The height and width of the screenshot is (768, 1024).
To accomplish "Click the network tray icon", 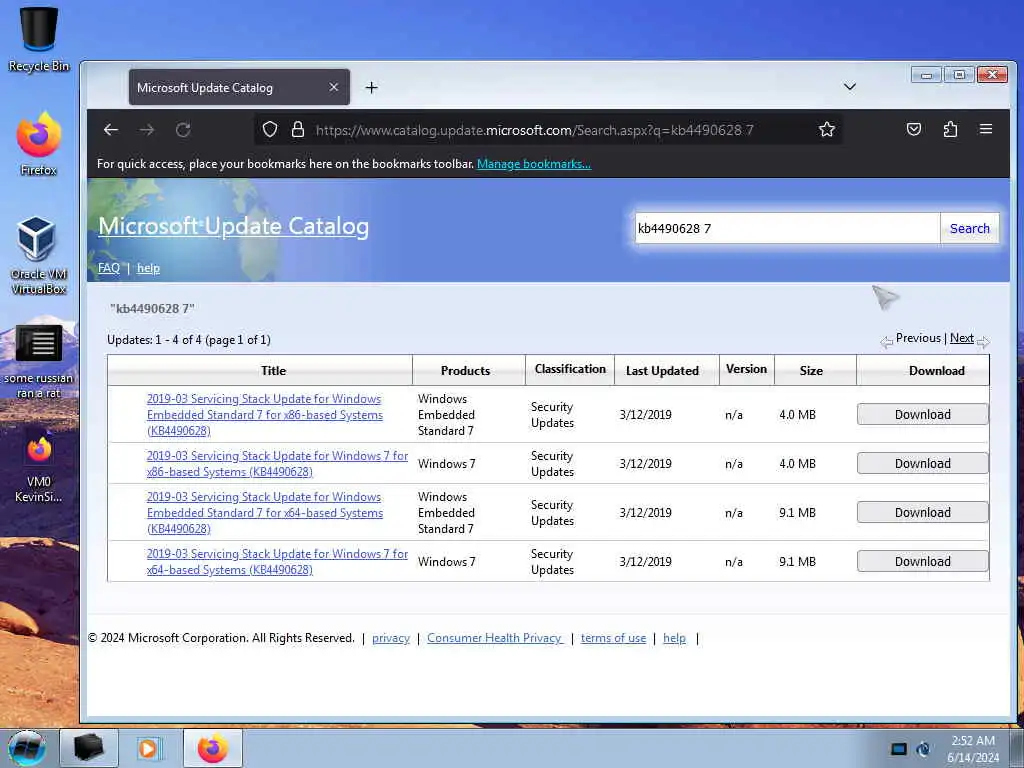I will 923,749.
